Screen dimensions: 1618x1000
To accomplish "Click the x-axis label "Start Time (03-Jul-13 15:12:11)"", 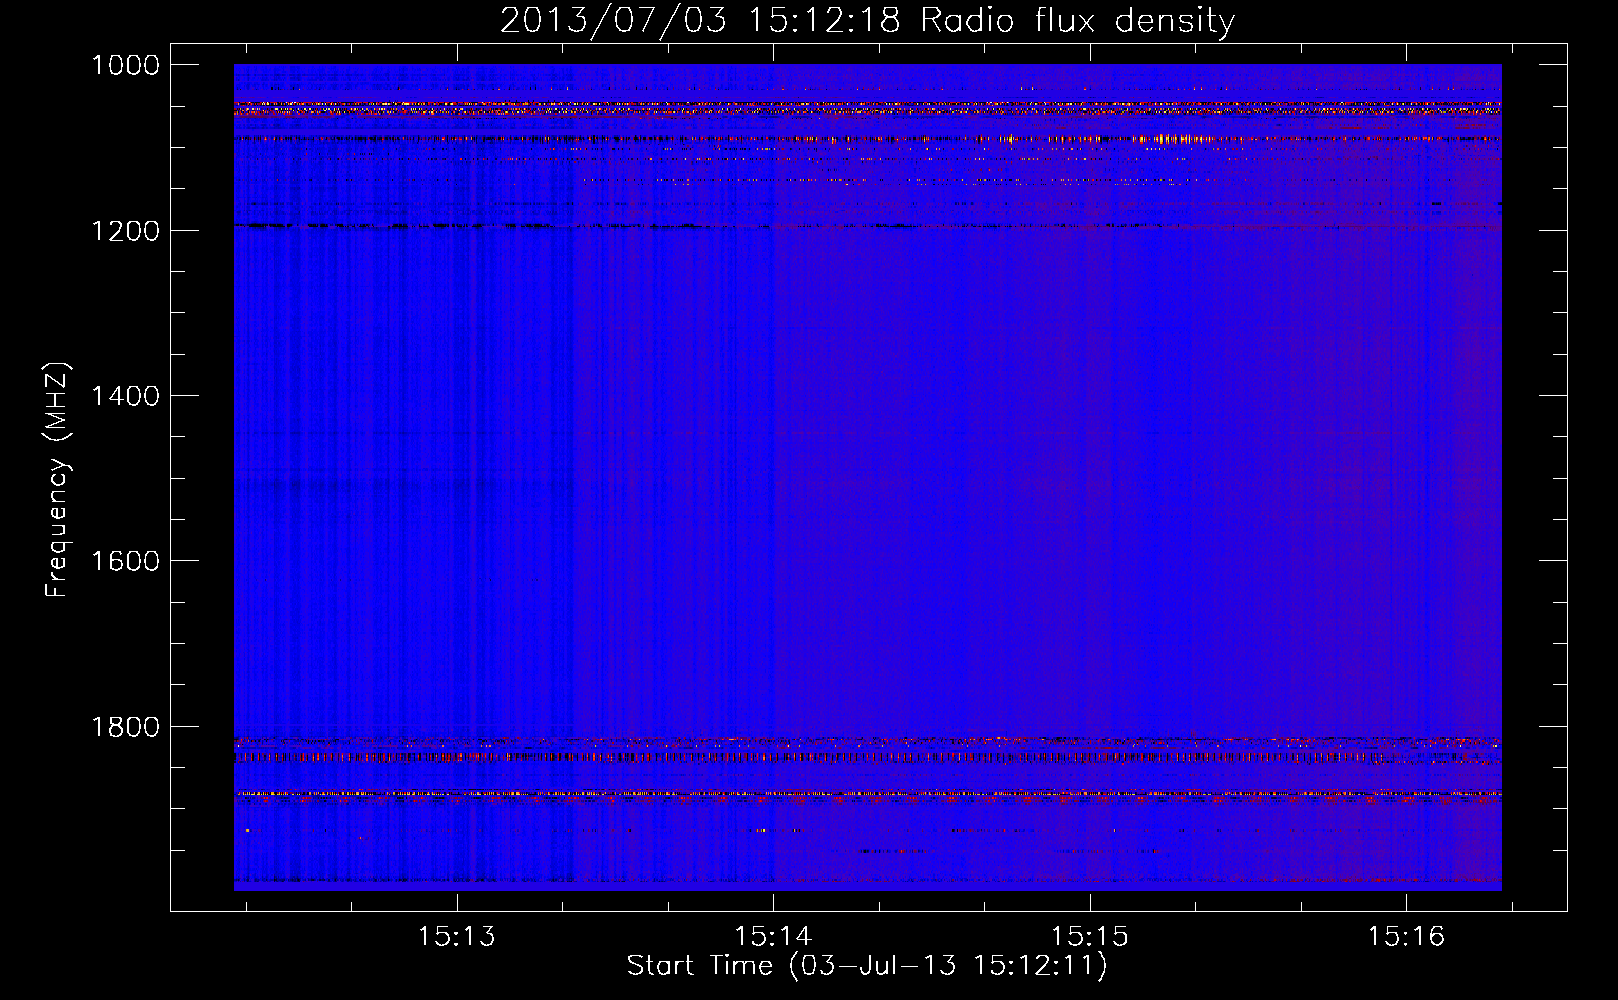I will tap(867, 966).
